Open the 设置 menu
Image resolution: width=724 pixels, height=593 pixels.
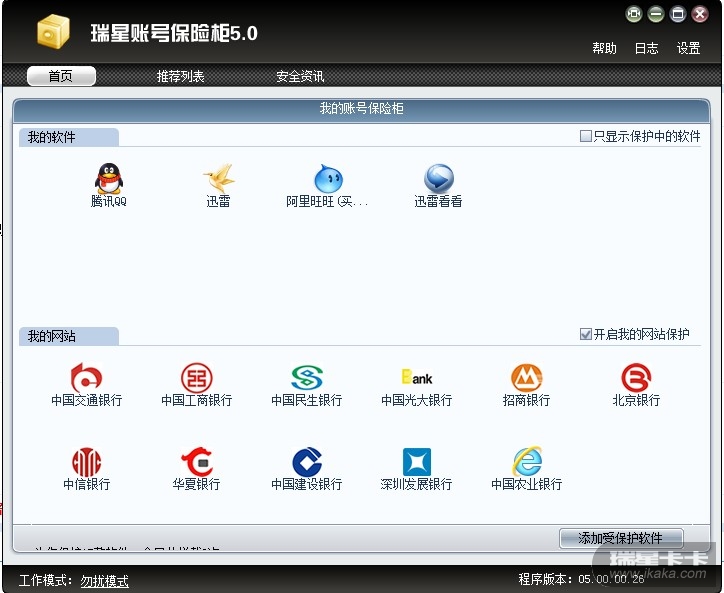click(688, 48)
